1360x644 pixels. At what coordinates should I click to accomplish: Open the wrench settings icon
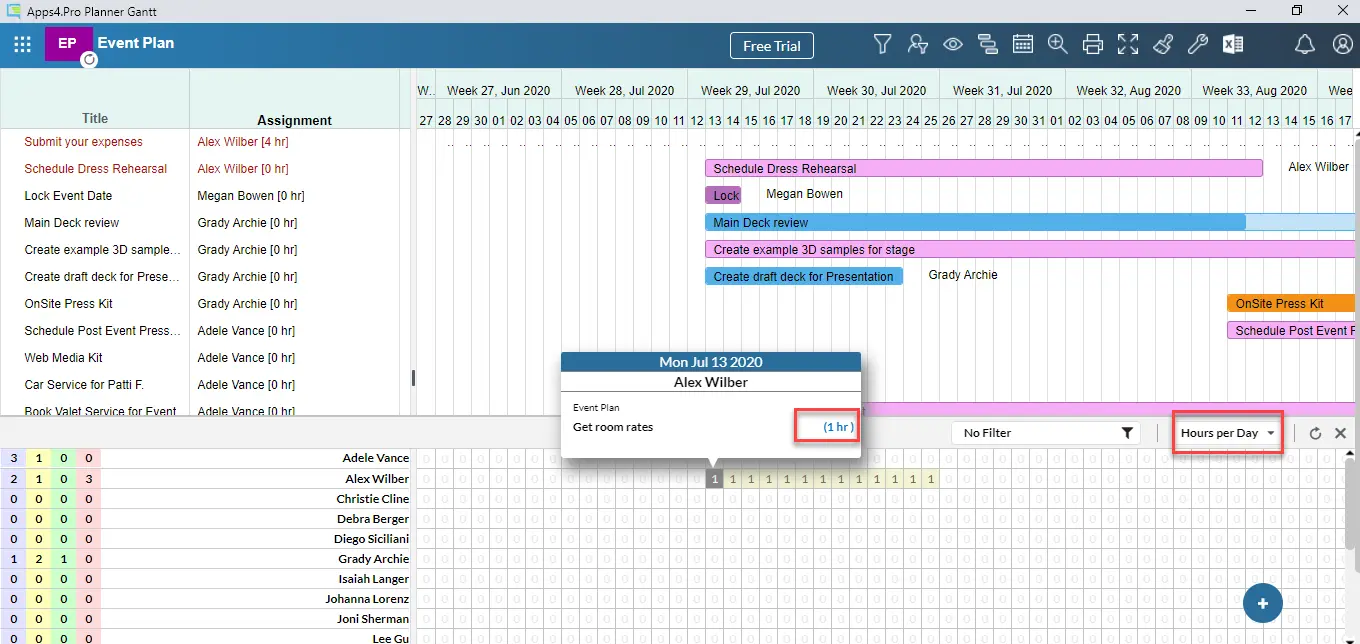click(1198, 44)
